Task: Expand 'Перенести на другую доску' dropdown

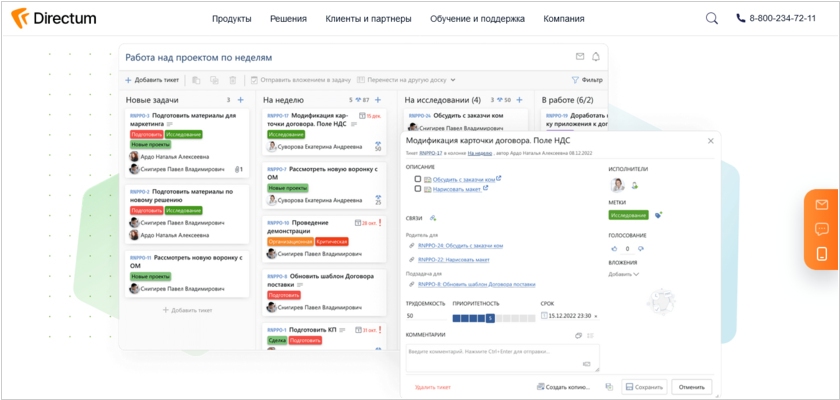Action: tap(452, 80)
